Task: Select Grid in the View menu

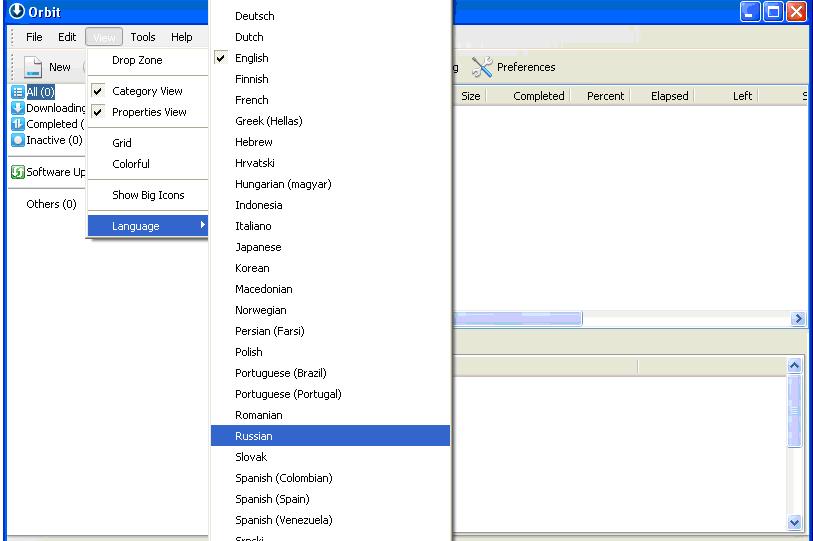Action: (148, 143)
